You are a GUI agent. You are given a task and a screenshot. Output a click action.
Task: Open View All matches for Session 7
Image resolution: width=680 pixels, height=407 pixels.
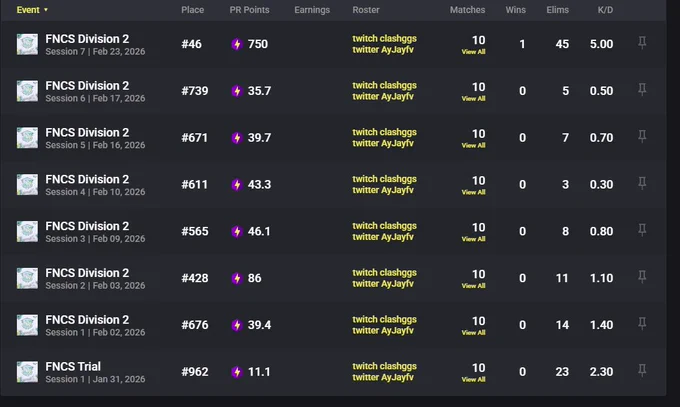(x=473, y=52)
